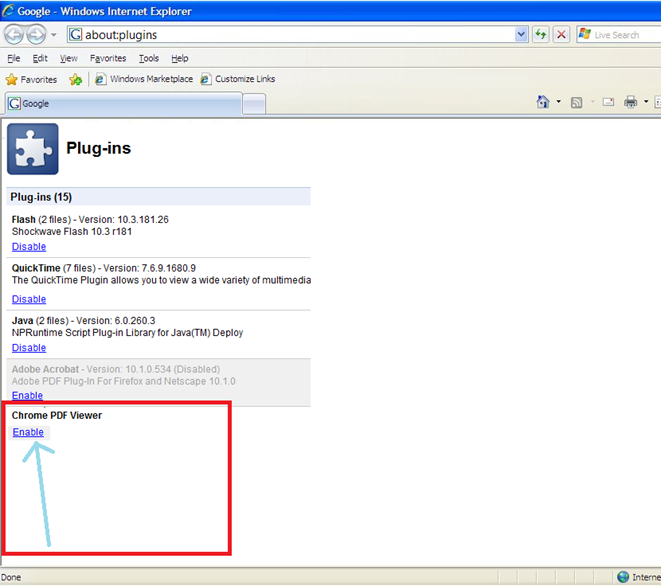Open the Edit menu
The image size is (661, 586).
point(40,58)
